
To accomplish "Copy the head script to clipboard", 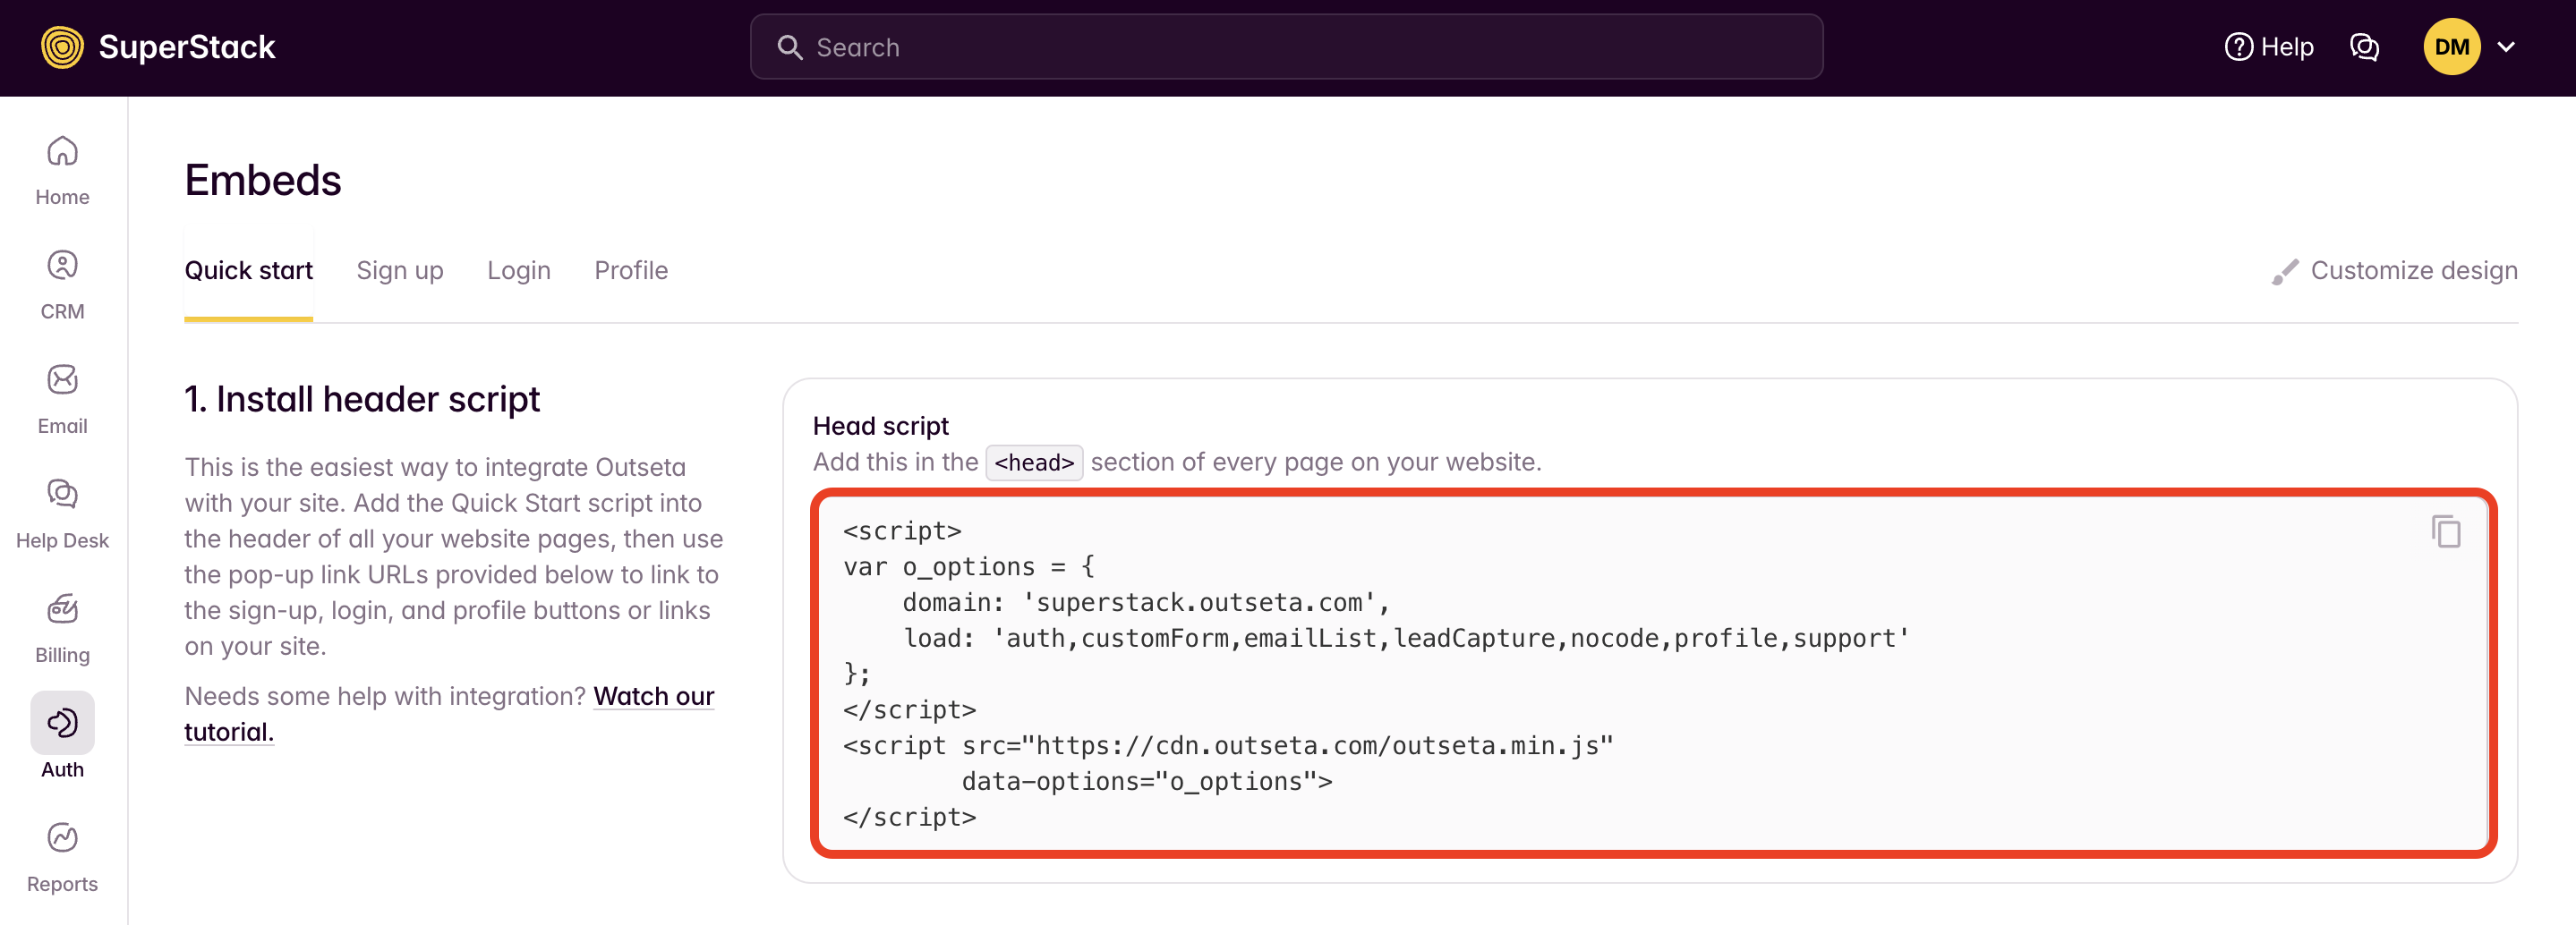I will [x=2445, y=531].
